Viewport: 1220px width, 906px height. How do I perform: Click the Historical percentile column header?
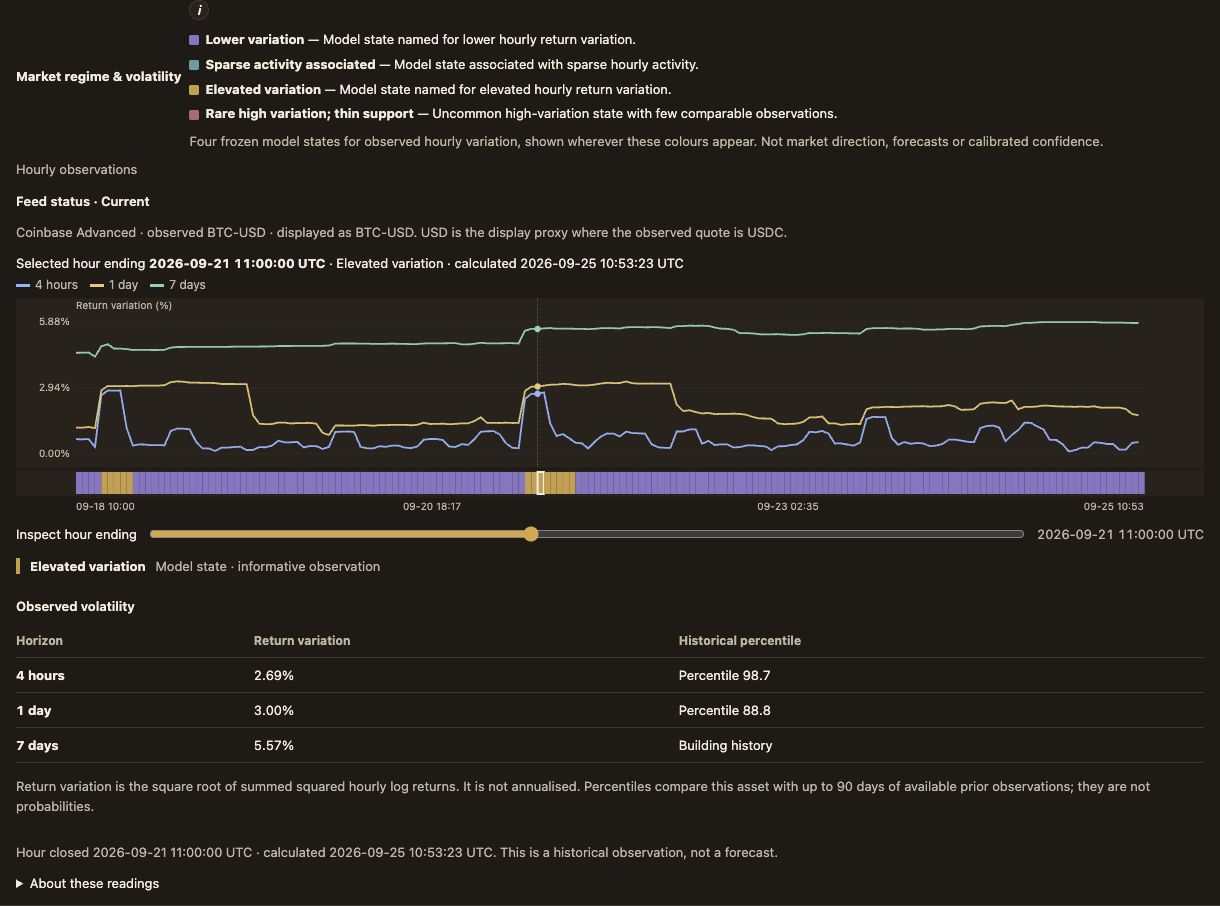click(740, 641)
